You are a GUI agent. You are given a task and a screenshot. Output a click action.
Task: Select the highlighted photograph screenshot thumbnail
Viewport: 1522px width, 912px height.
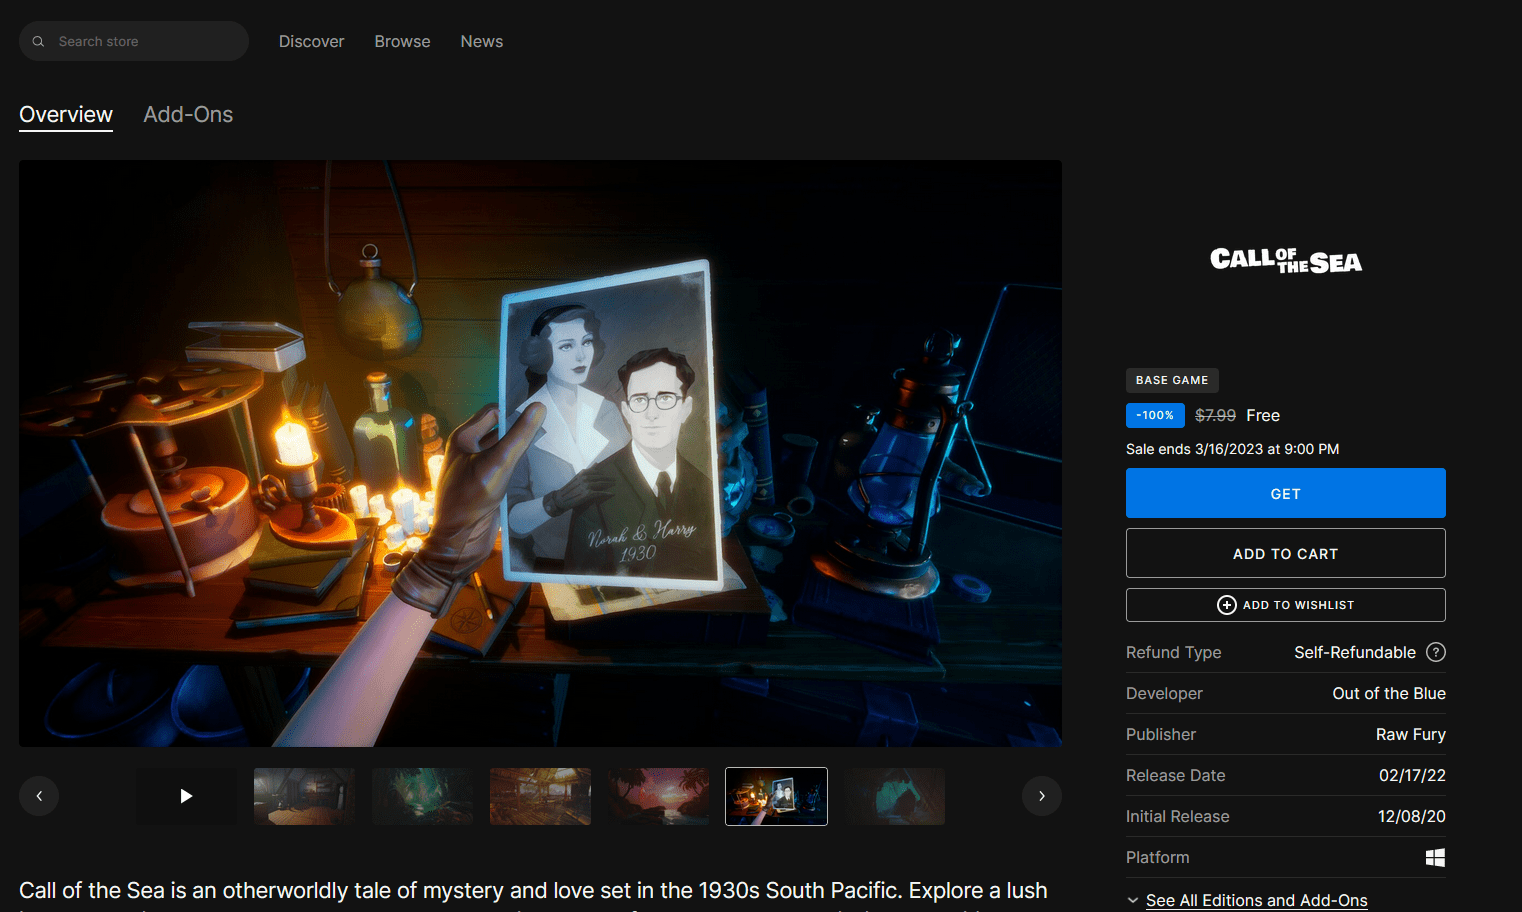point(776,796)
